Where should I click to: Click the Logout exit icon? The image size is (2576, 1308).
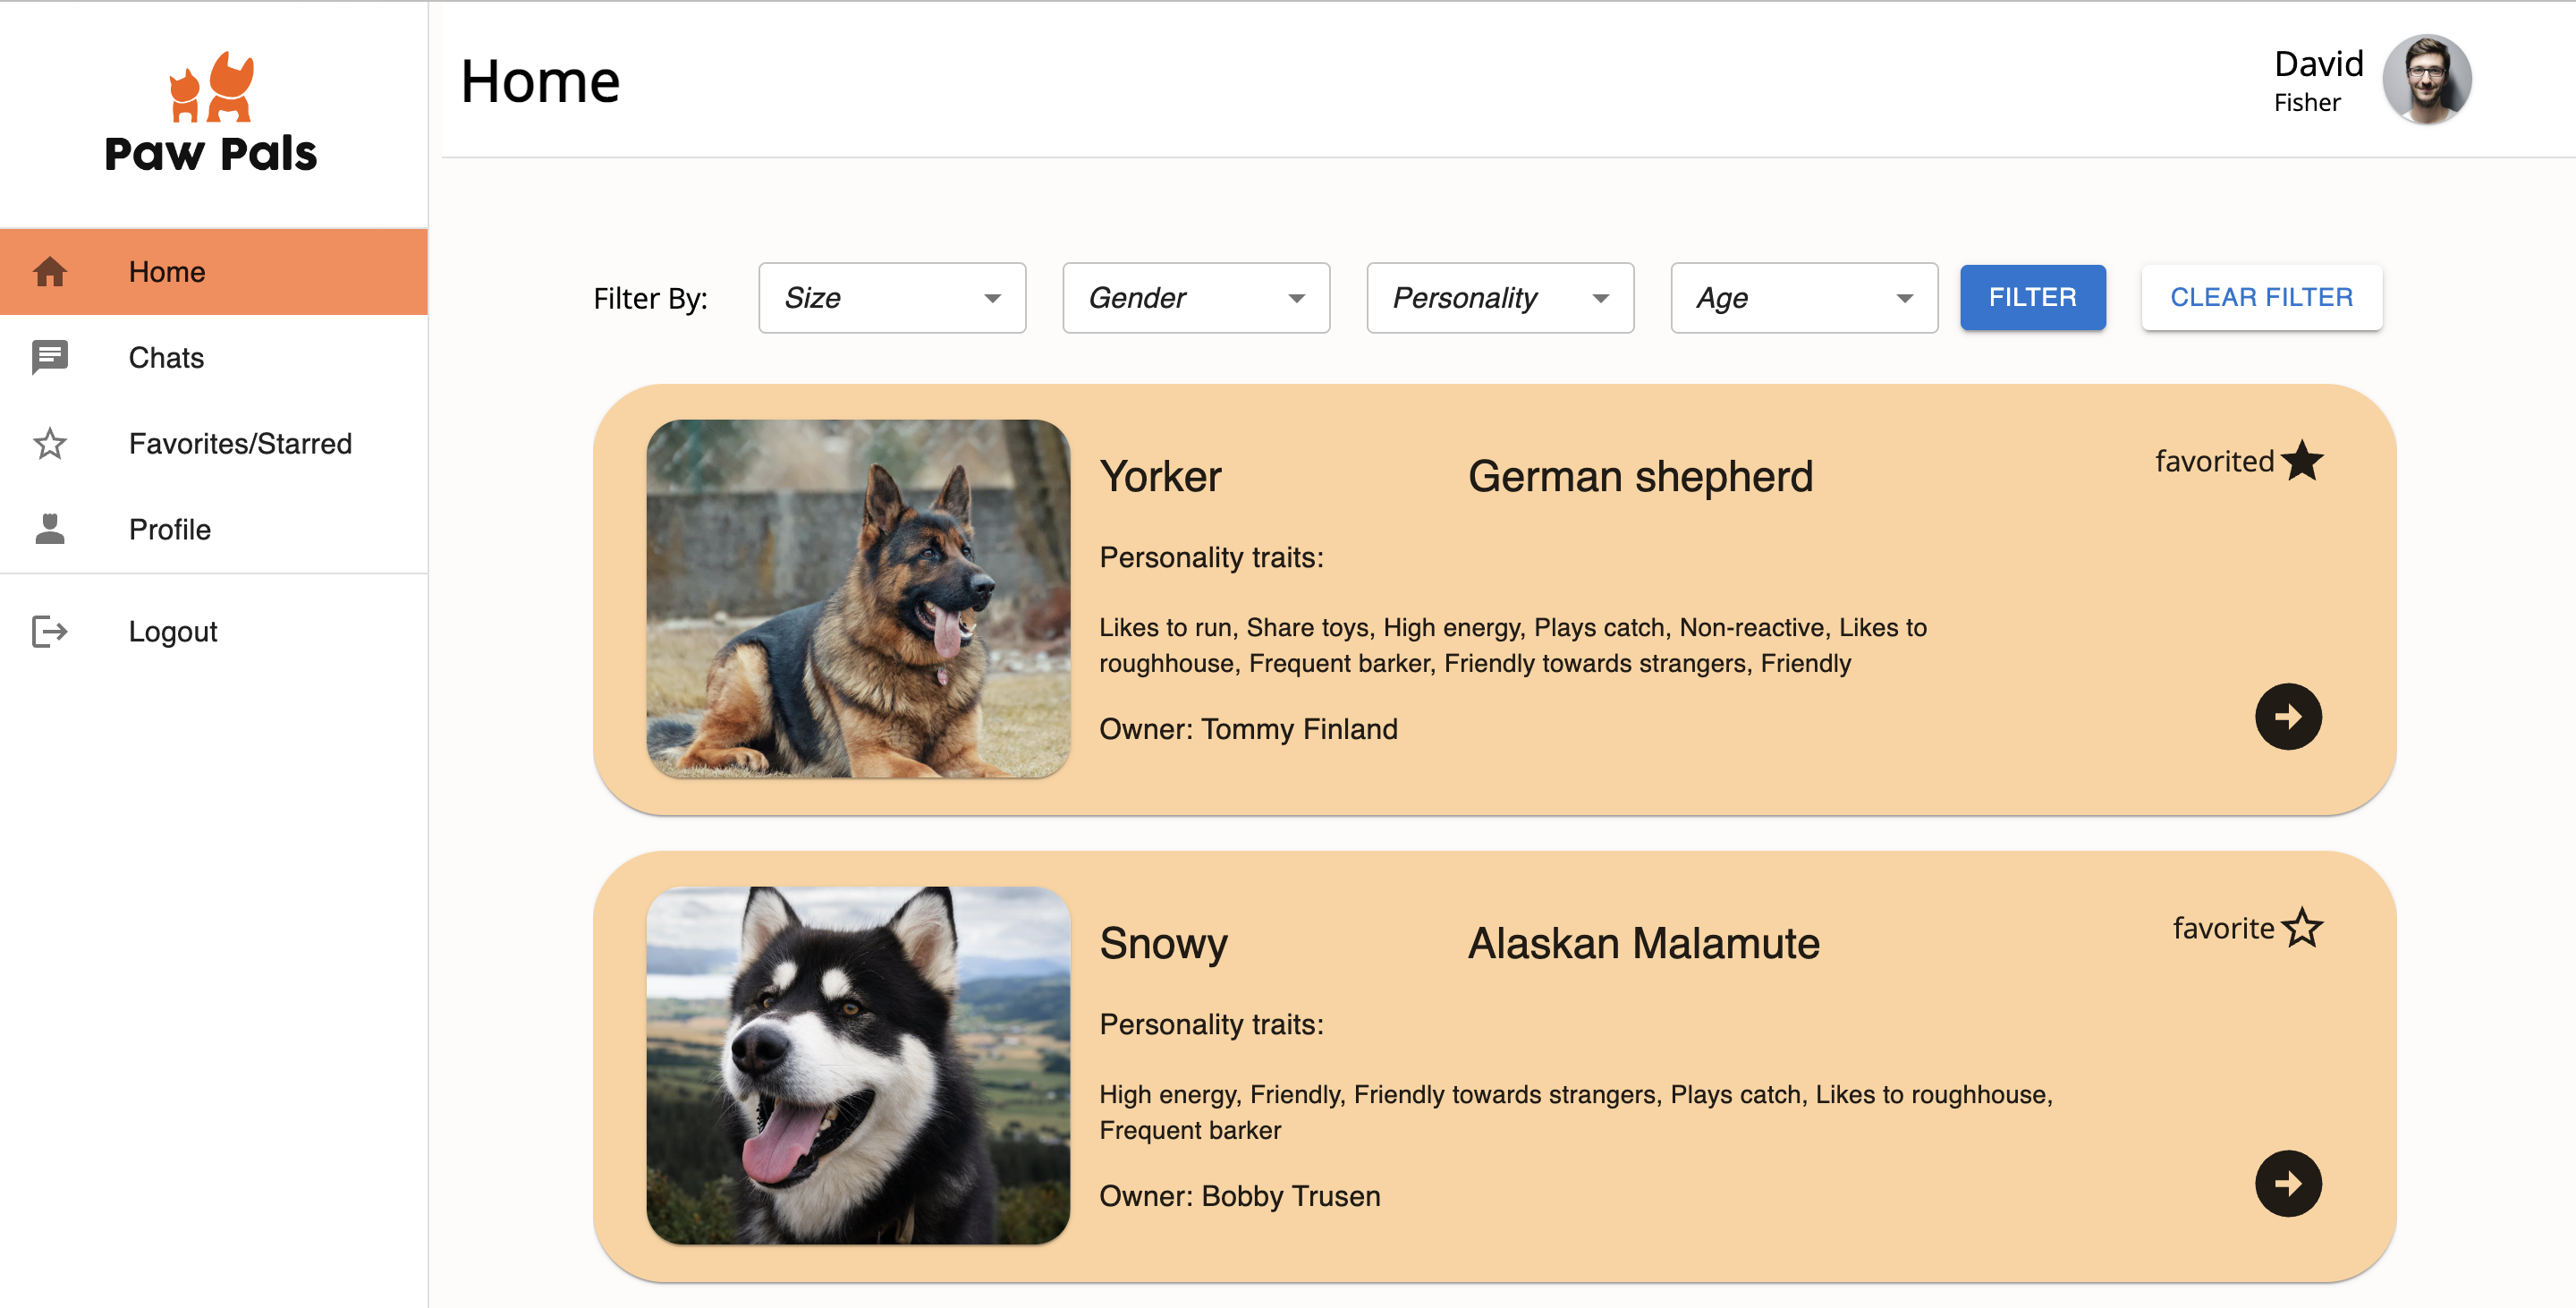(50, 631)
